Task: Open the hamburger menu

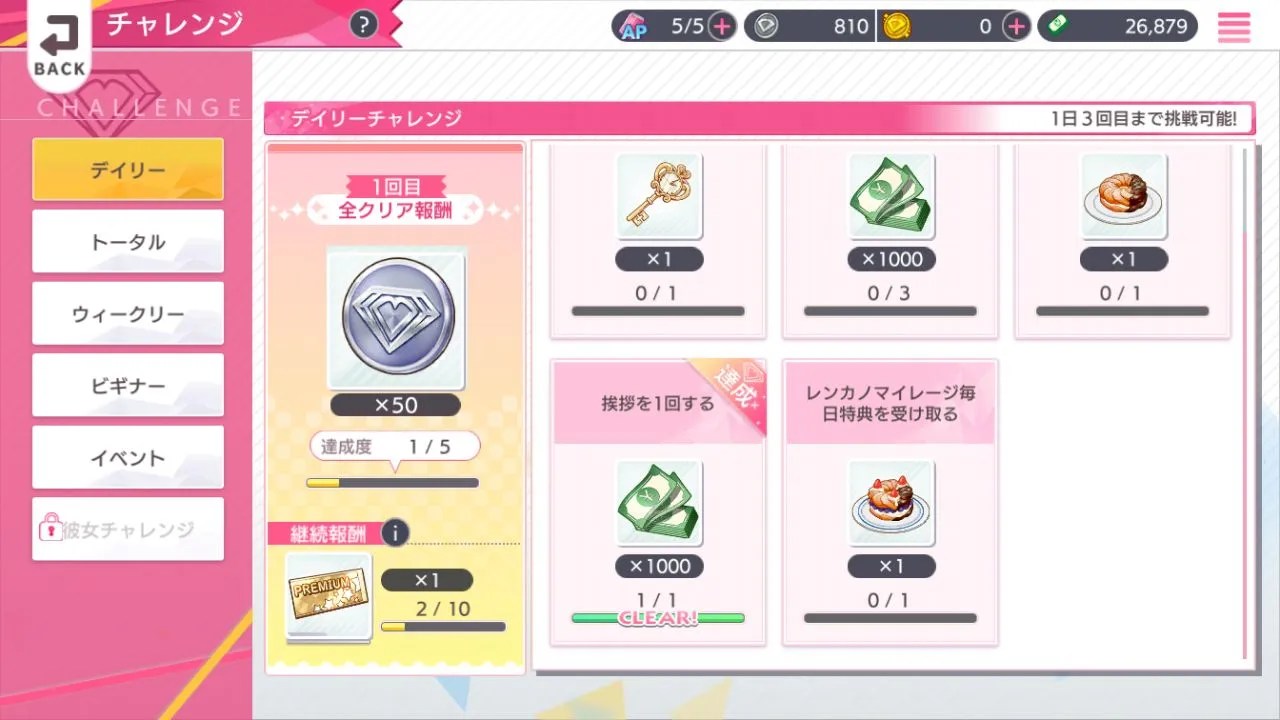Action: tap(1234, 27)
